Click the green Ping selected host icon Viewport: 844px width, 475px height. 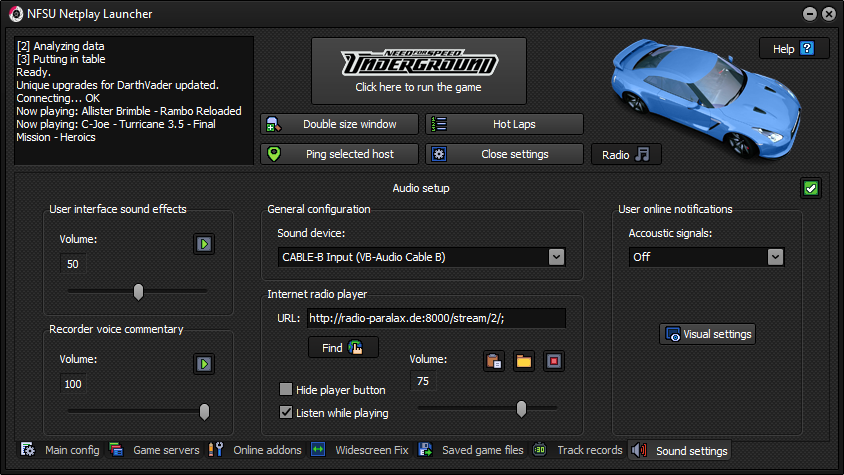click(274, 154)
